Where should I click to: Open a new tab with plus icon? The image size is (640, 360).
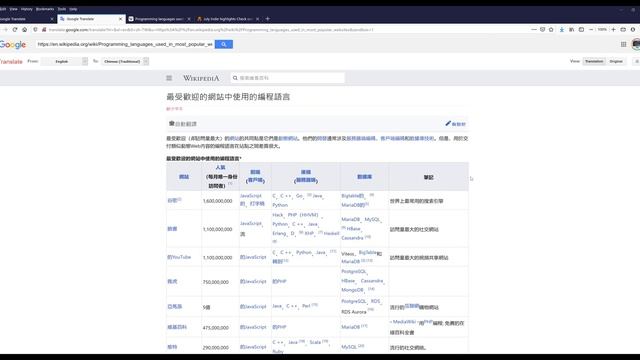pyautogui.click(x=268, y=19)
